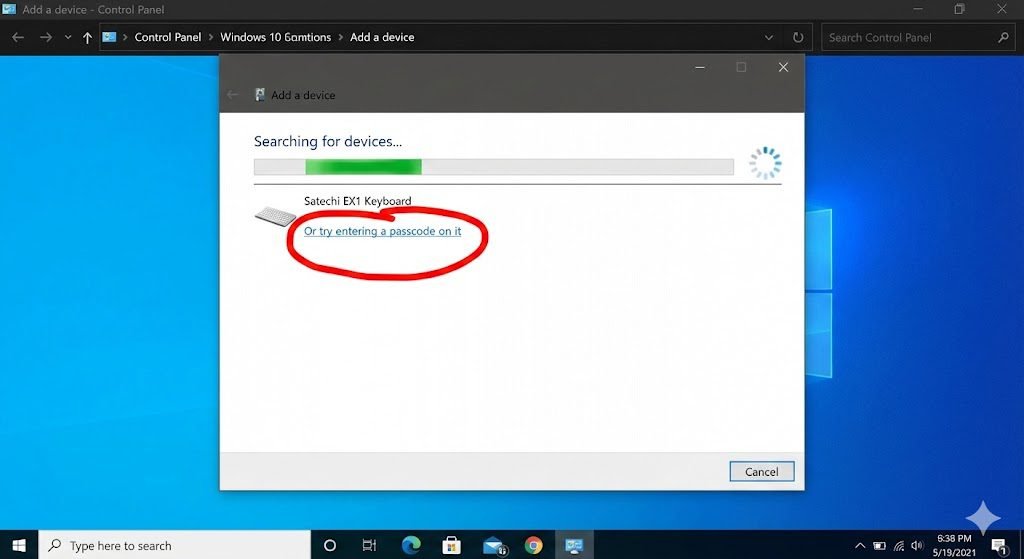
Task: Click the 'Or try entering a passcode on it' link
Action: click(x=383, y=231)
